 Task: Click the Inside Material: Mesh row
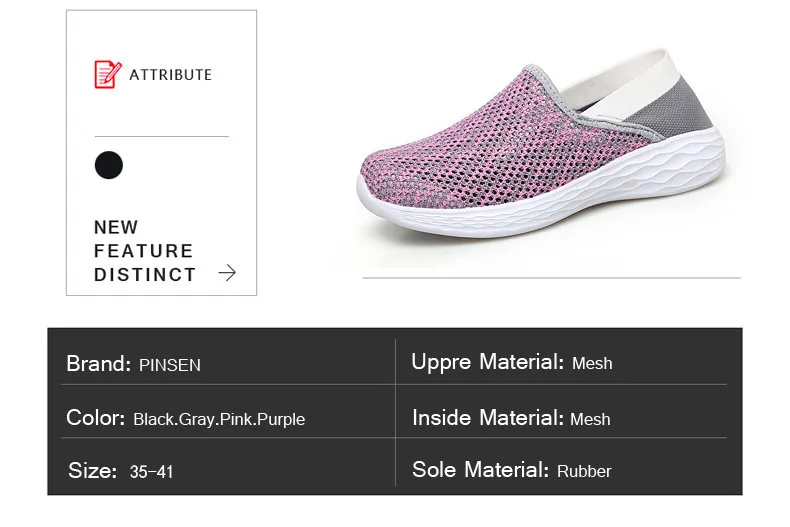point(561,418)
